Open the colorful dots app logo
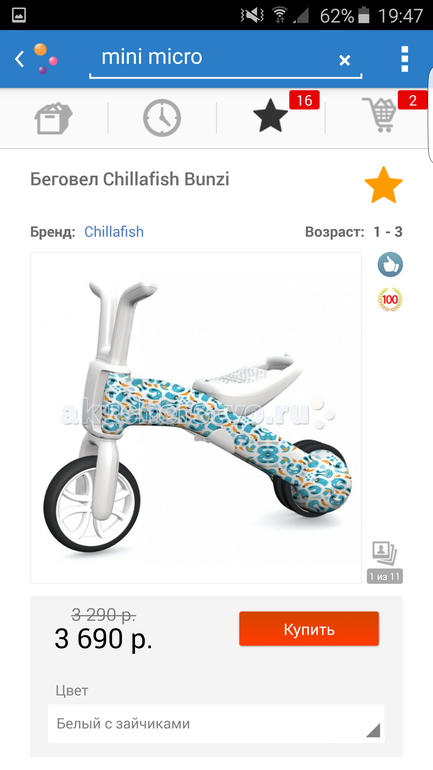The width and height of the screenshot is (433, 770). point(45,59)
